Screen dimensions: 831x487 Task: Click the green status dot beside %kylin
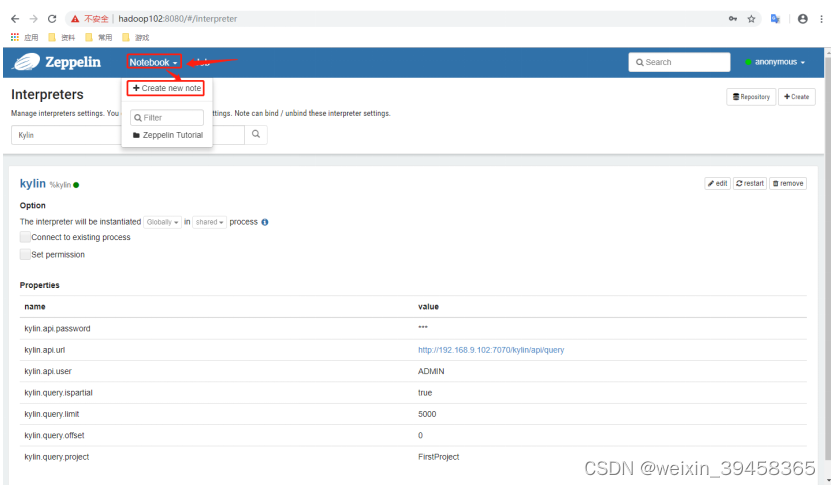(x=76, y=185)
